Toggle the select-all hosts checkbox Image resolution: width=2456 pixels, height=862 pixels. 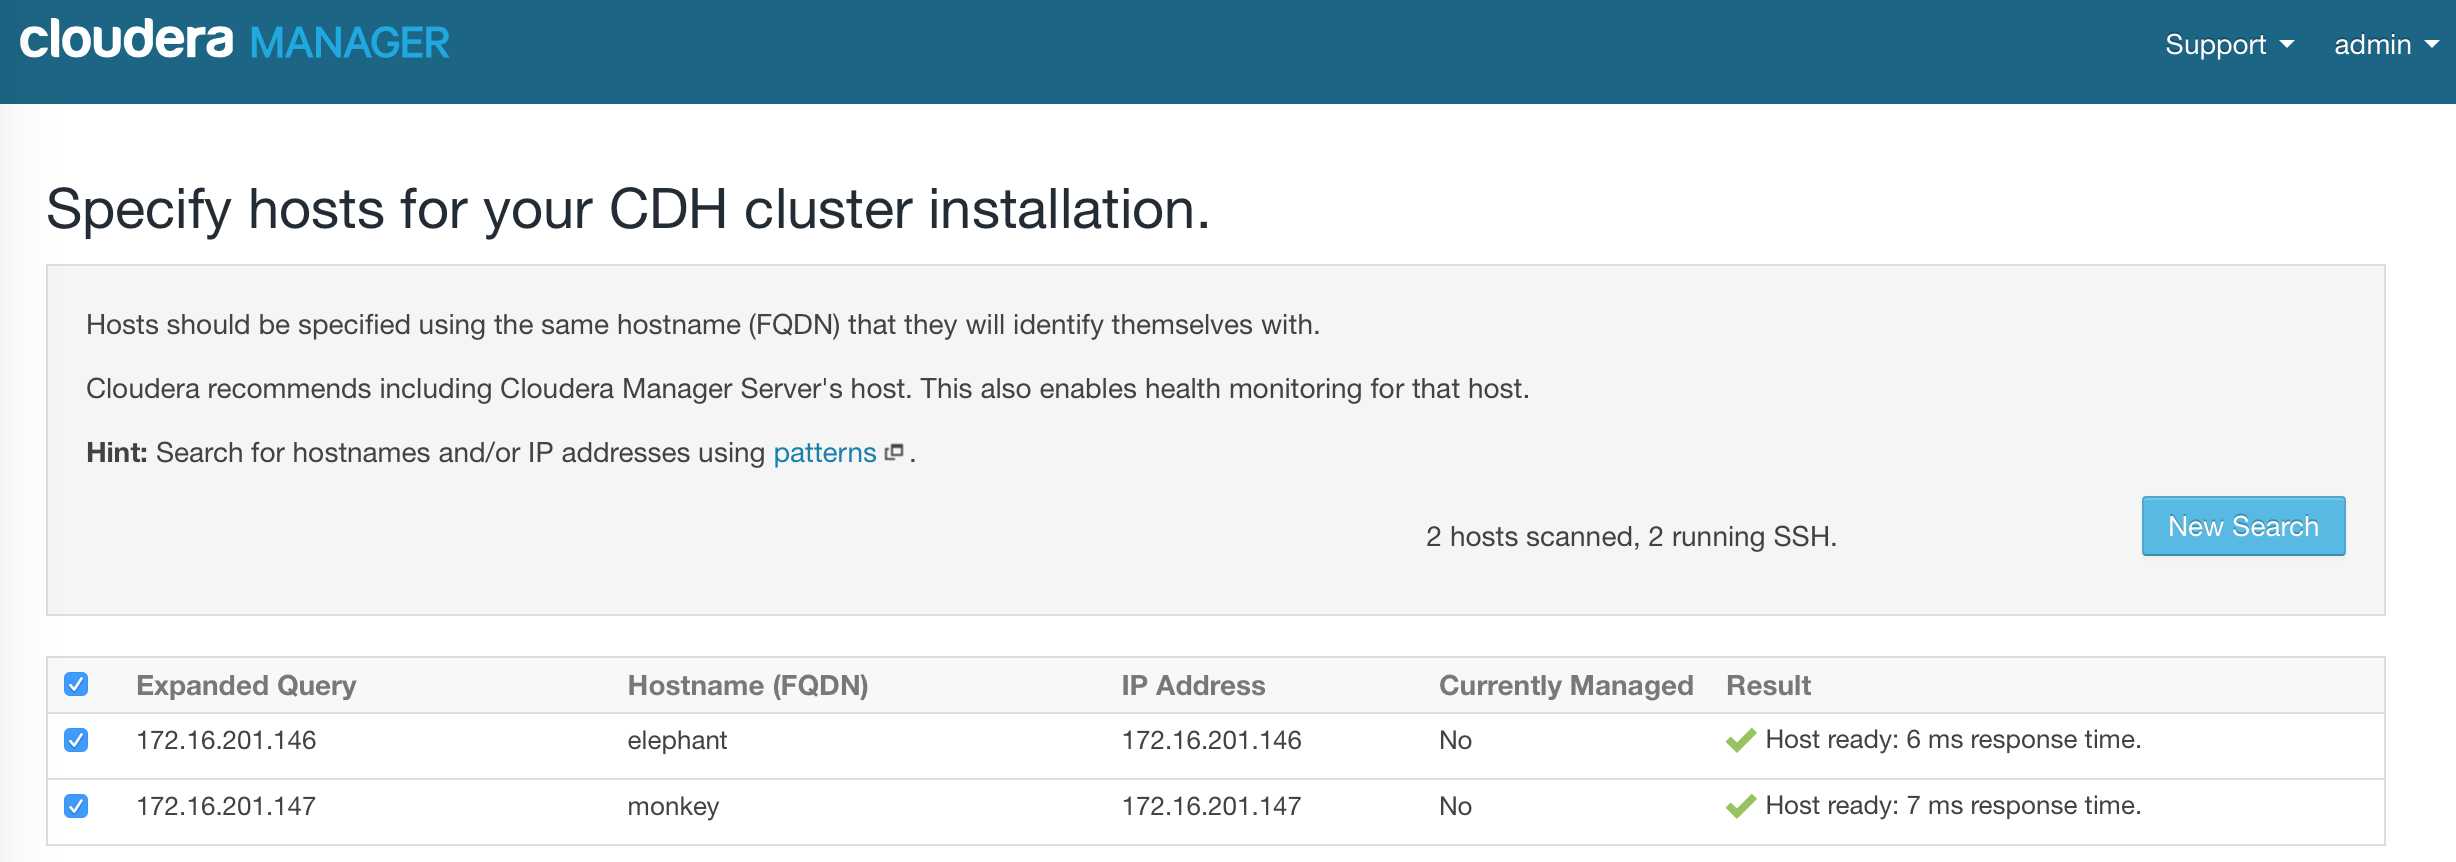tap(76, 684)
